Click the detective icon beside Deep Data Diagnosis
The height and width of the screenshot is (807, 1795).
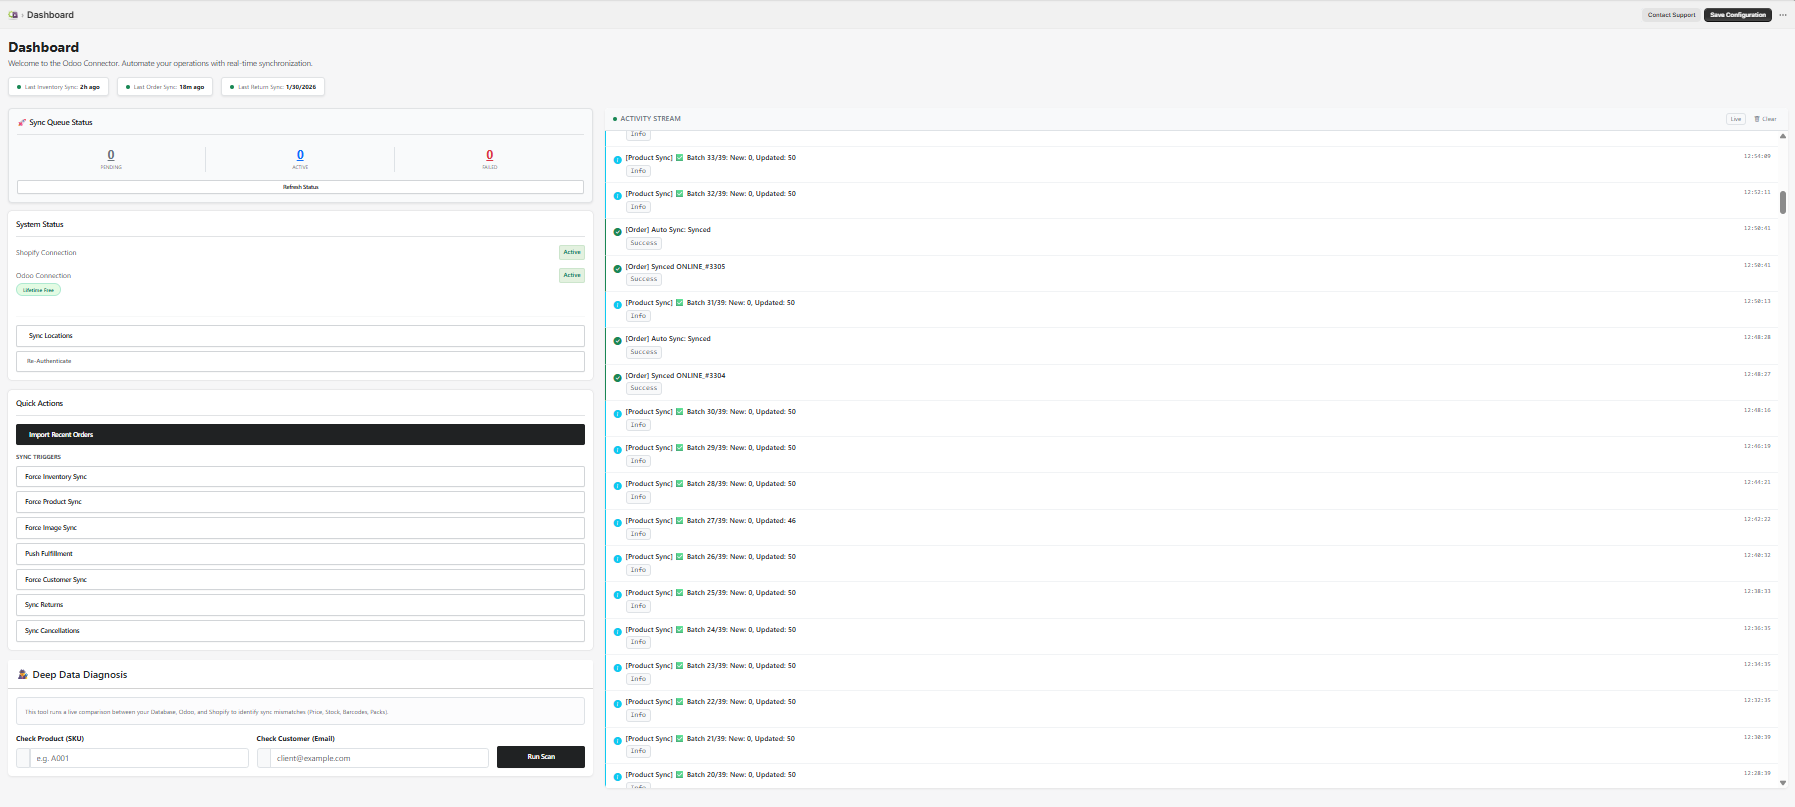click(23, 675)
